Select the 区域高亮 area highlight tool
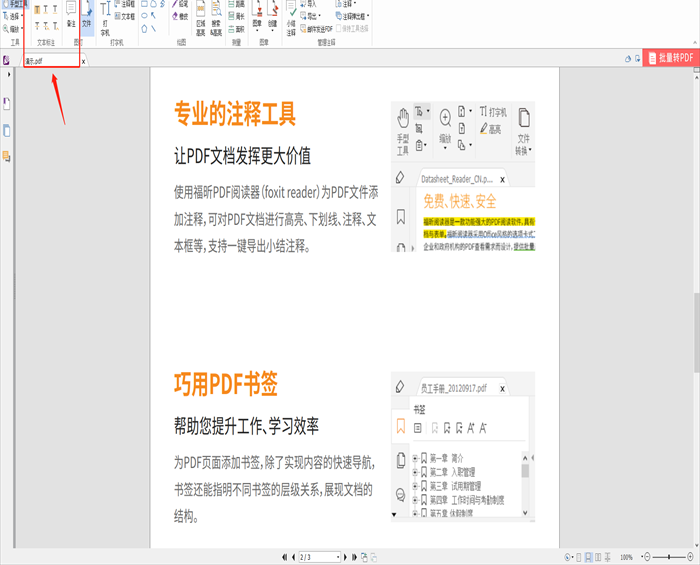Viewport: 700px width, 565px height. click(x=201, y=19)
